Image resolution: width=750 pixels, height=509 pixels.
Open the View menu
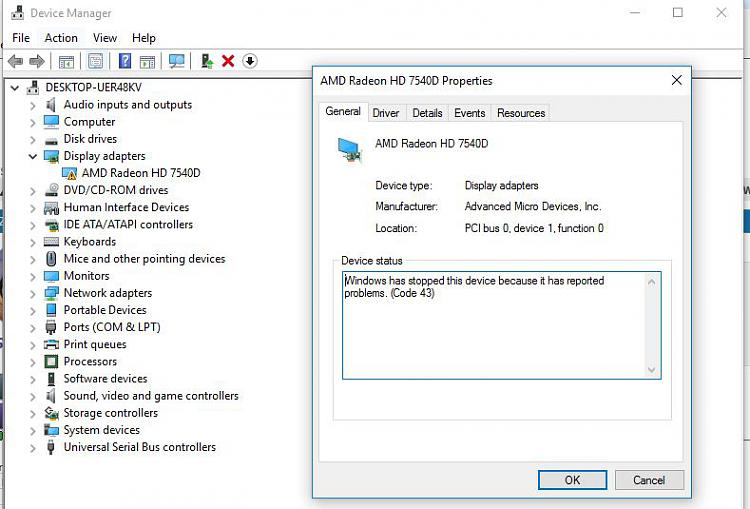tap(105, 38)
